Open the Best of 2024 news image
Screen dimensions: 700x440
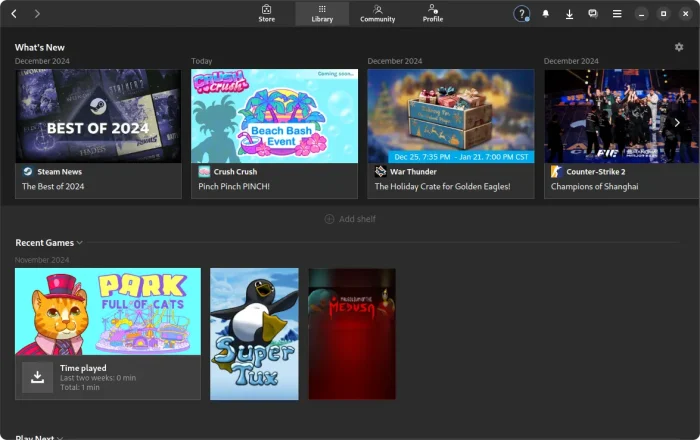click(x=98, y=116)
